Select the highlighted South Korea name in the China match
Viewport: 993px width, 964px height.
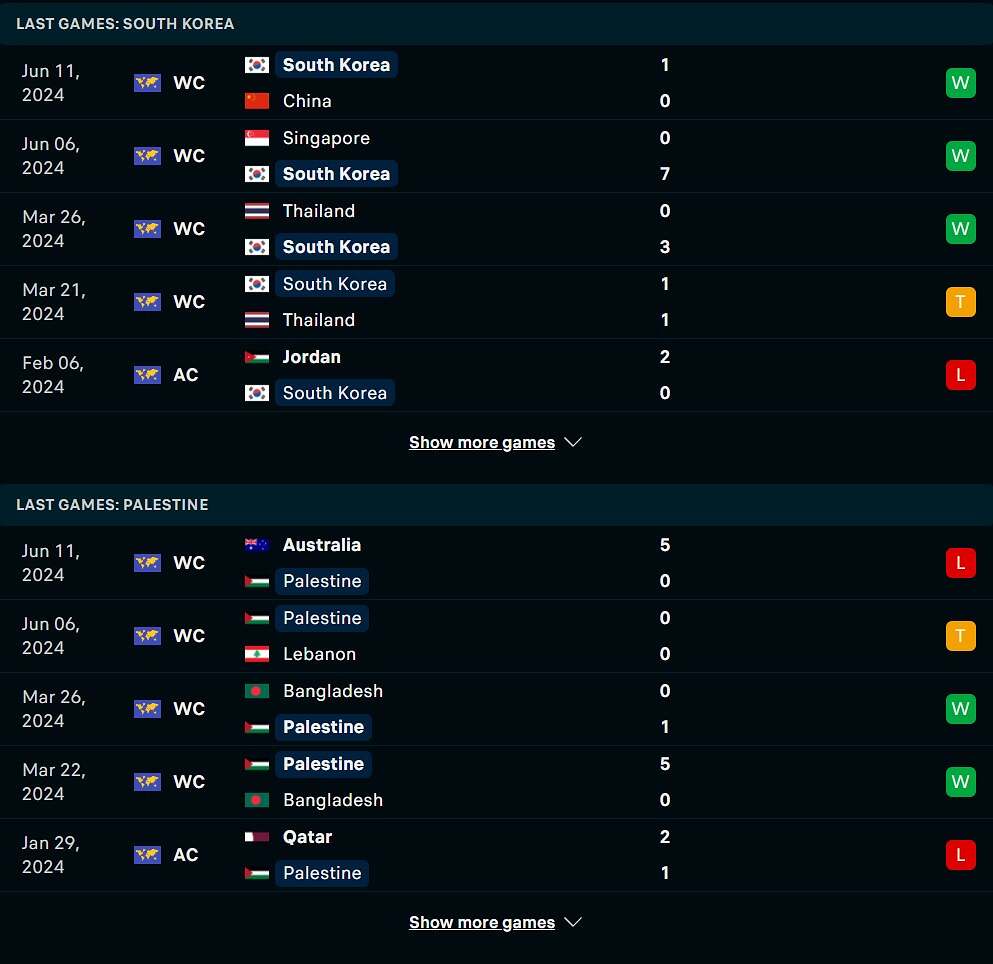tap(336, 65)
